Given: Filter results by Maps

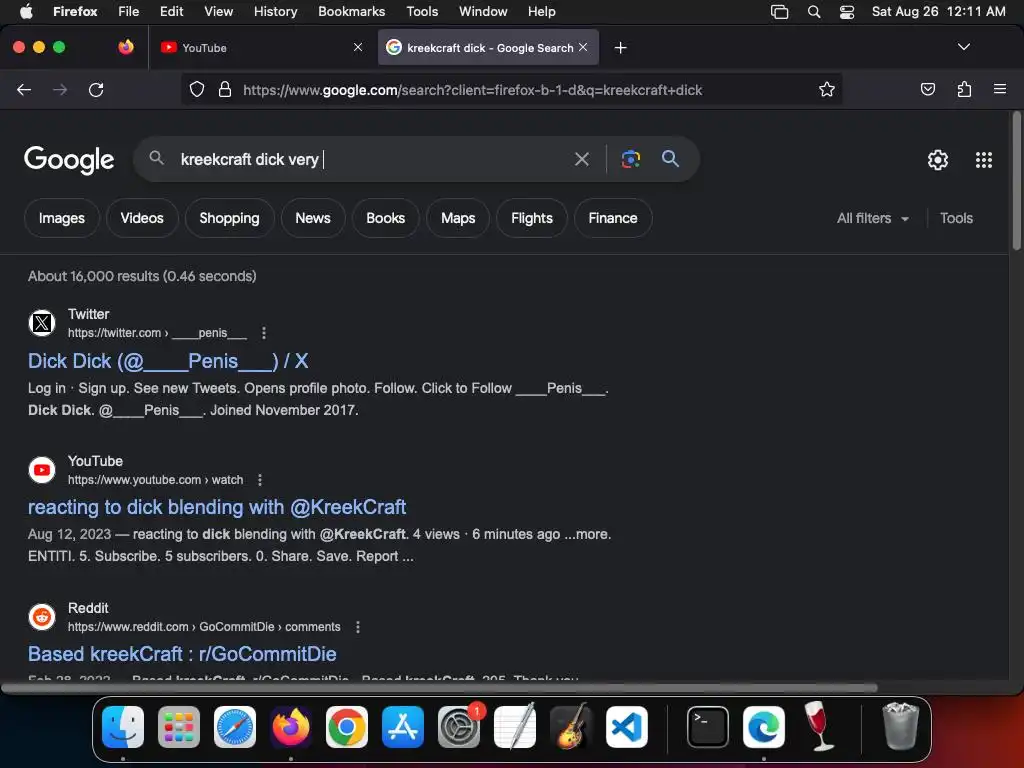Looking at the screenshot, I should [x=458, y=218].
